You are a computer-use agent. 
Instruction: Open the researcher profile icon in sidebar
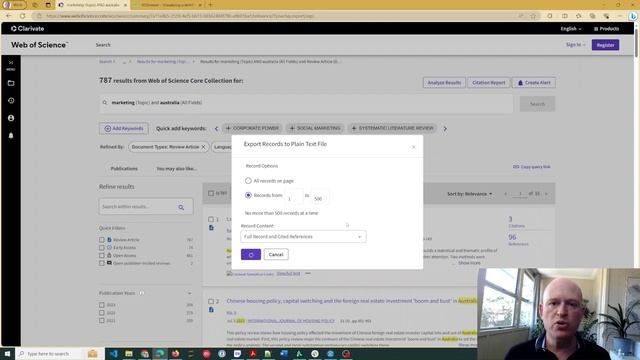(11, 118)
